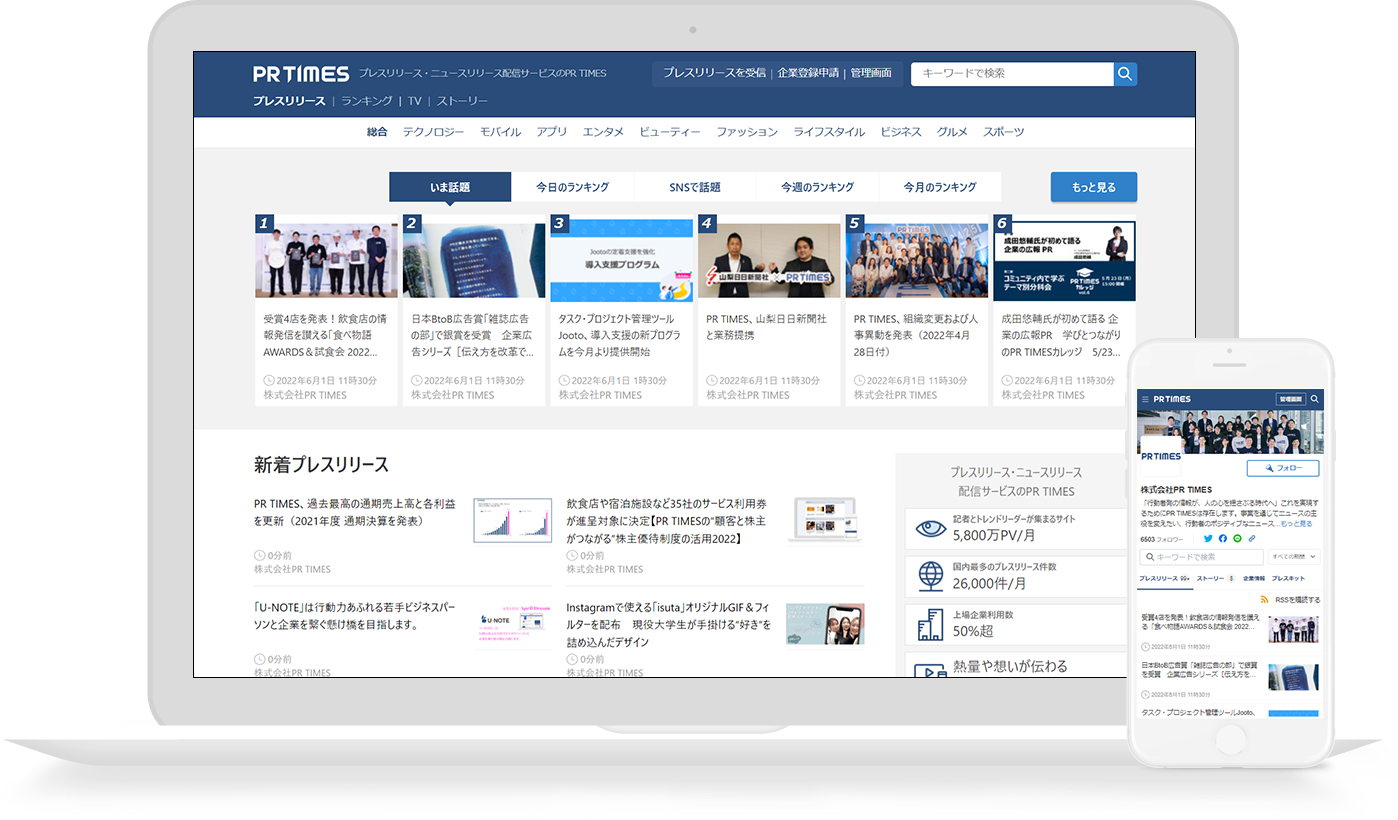This screenshot has width=1398, height=820.
Task: Click RSSを購読する text on the phone
Action: (x=1297, y=600)
